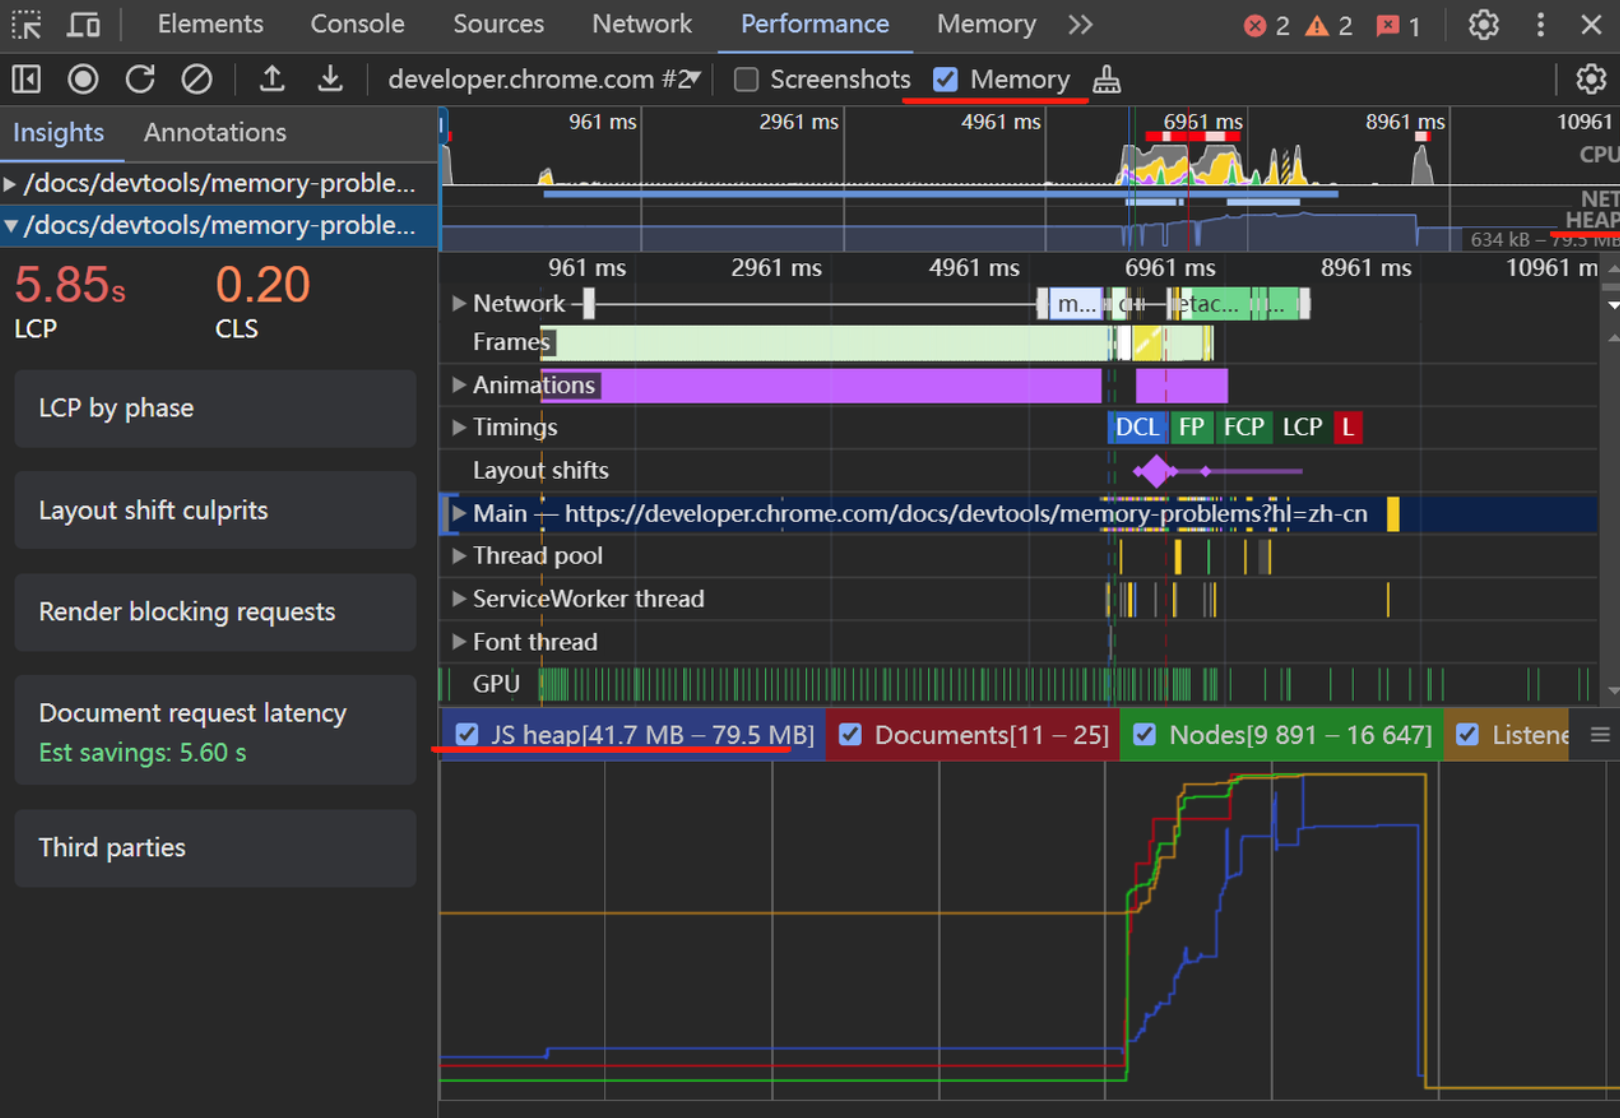Open capture settings gear in Performance toolbar
1620x1118 pixels.
pyautogui.click(x=1591, y=79)
